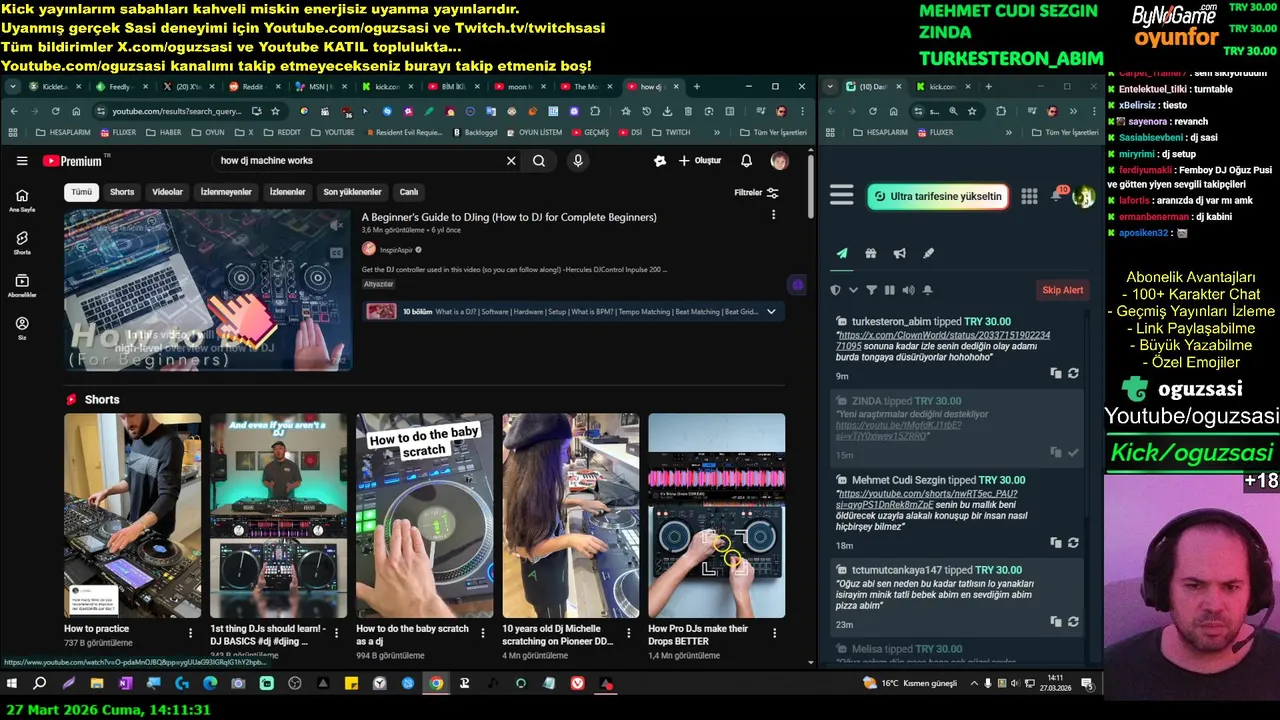1280x720 pixels.
Task: Open options for How Pro DJs short
Action: [x=775, y=633]
